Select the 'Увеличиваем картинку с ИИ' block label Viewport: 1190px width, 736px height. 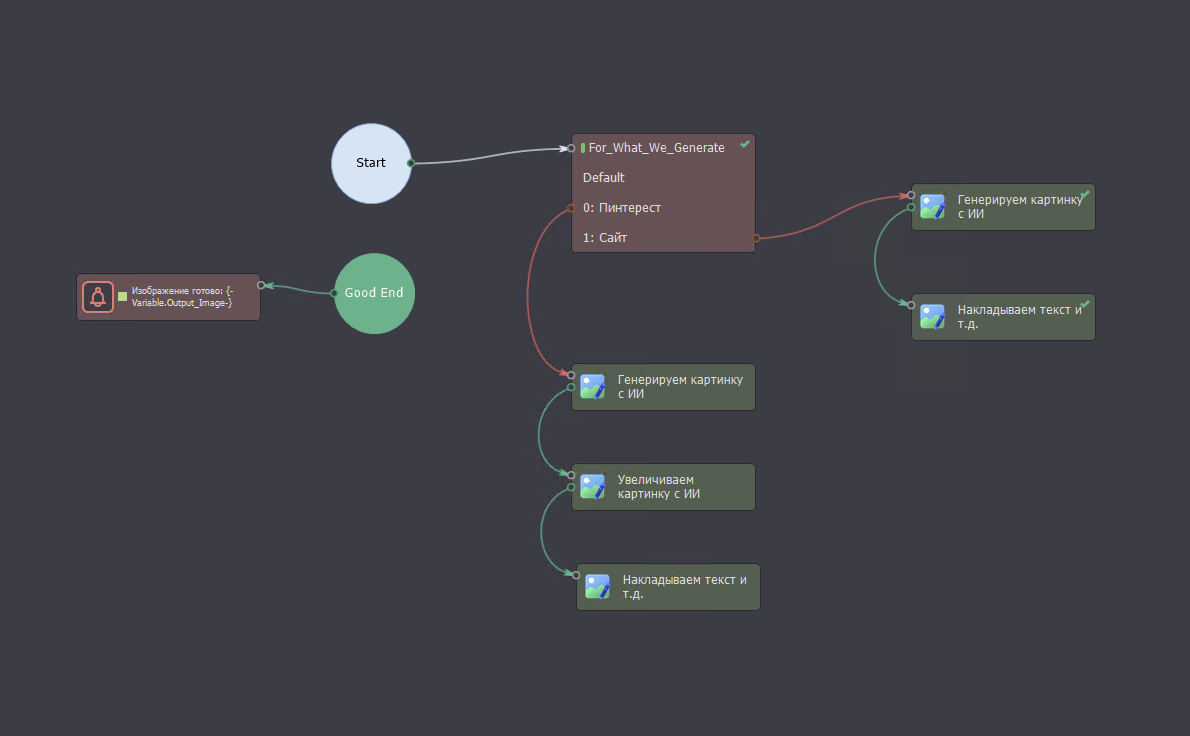click(659, 487)
